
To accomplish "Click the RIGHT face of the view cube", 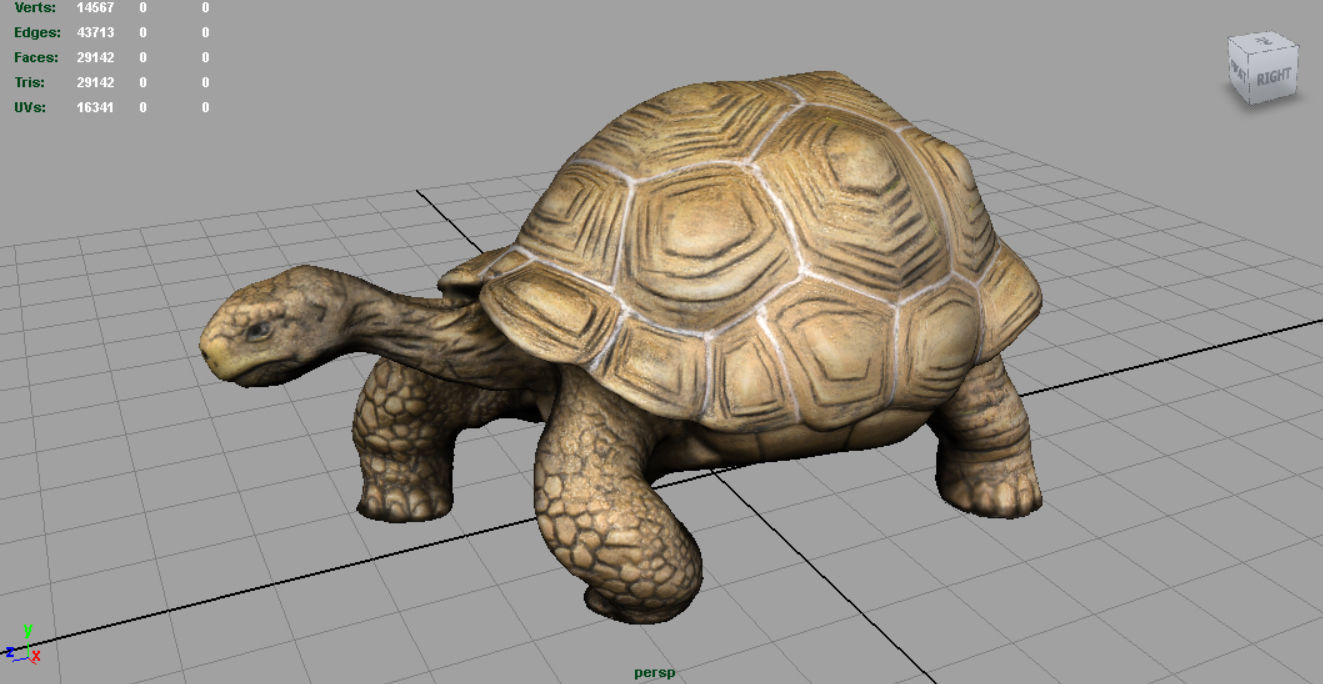I will [1274, 77].
